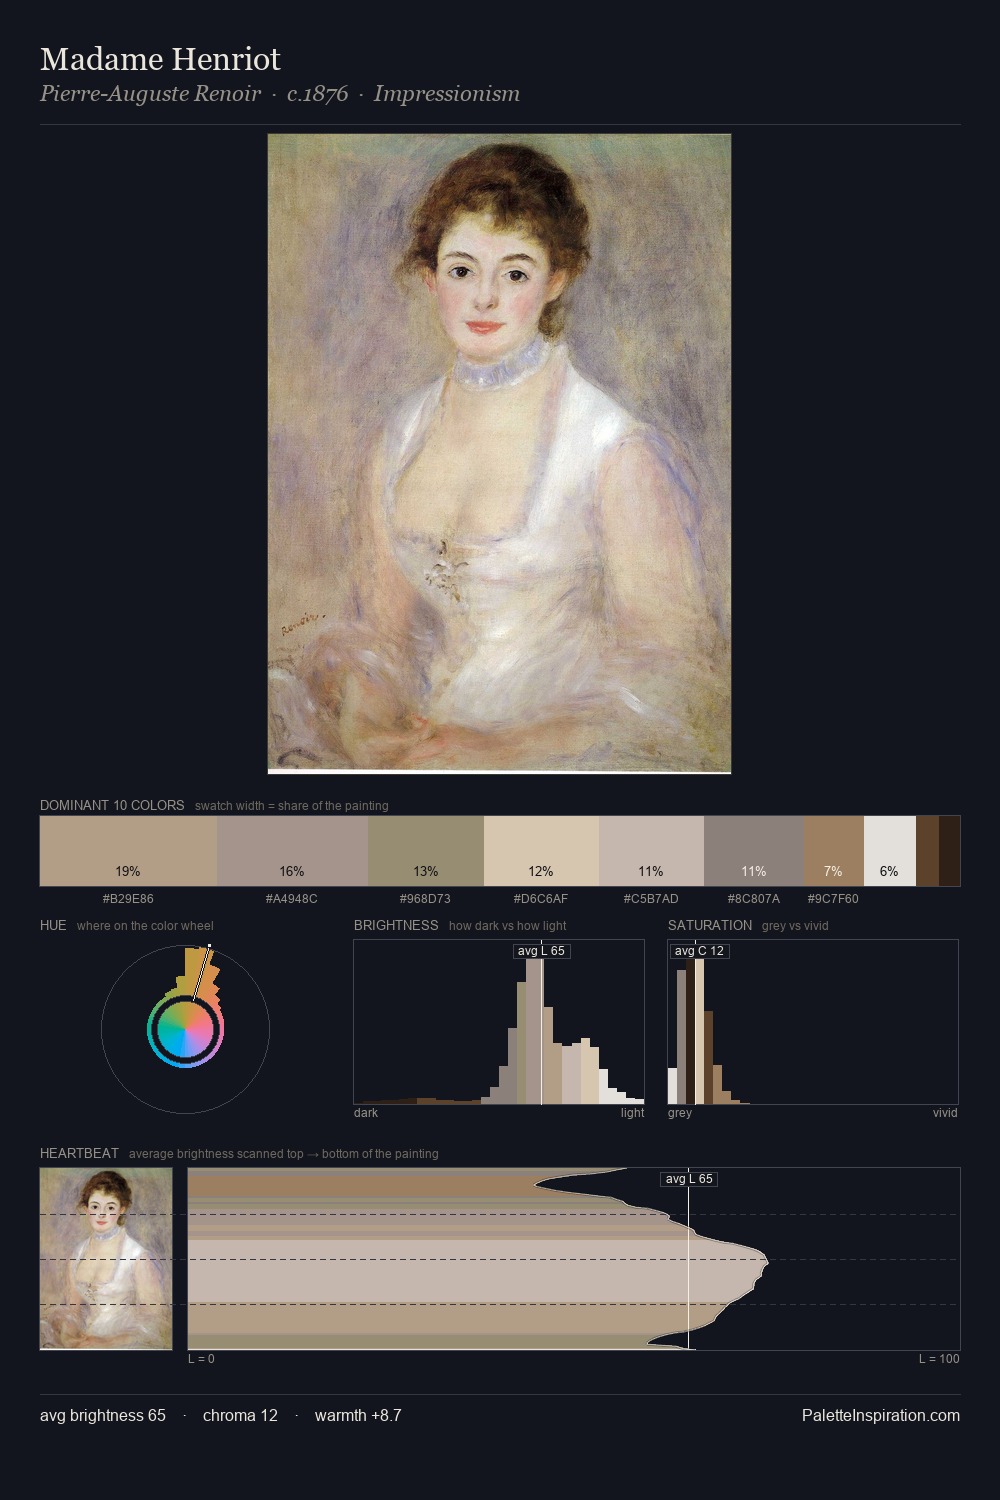Click the hex code #8C807A label
This screenshot has height=1500, width=1000.
tap(754, 899)
